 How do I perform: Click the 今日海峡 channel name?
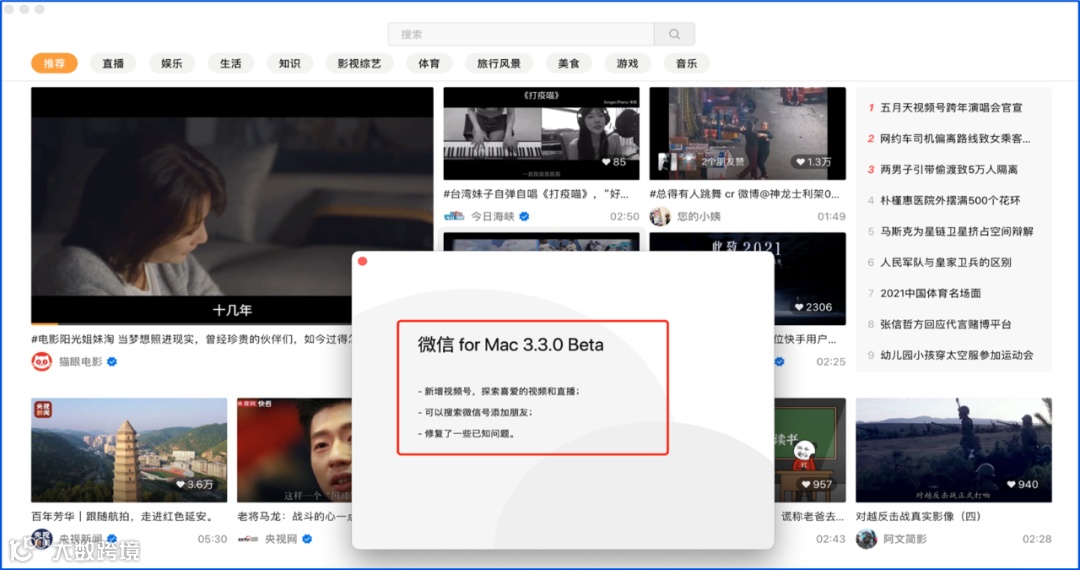tap(492, 216)
